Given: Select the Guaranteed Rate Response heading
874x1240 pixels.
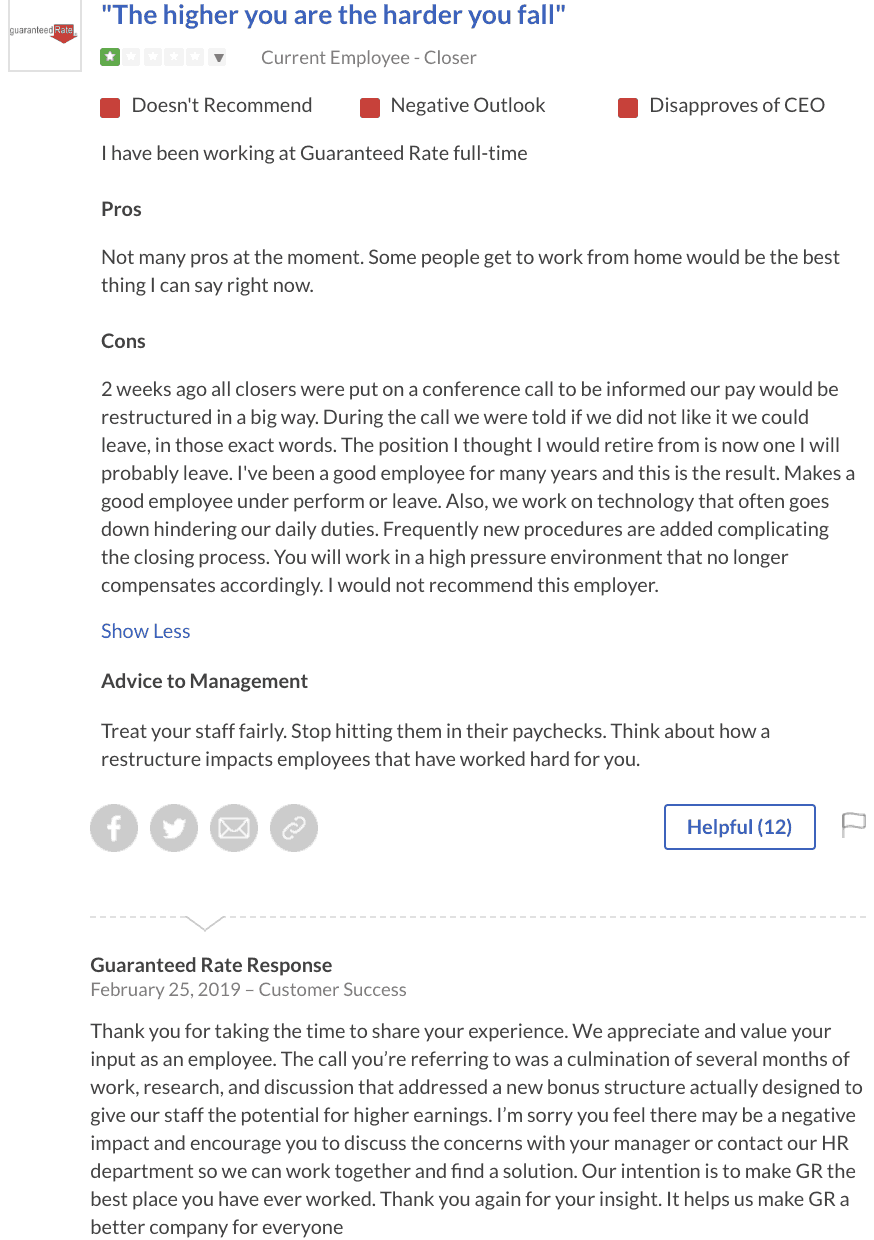Looking at the screenshot, I should pos(211,965).
